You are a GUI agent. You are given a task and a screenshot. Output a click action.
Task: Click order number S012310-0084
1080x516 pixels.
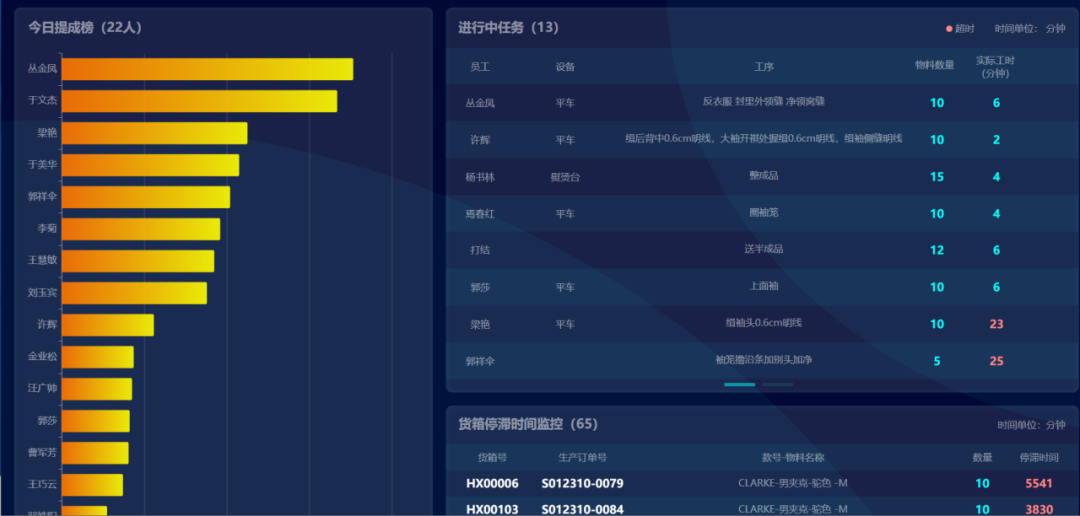tap(583, 509)
